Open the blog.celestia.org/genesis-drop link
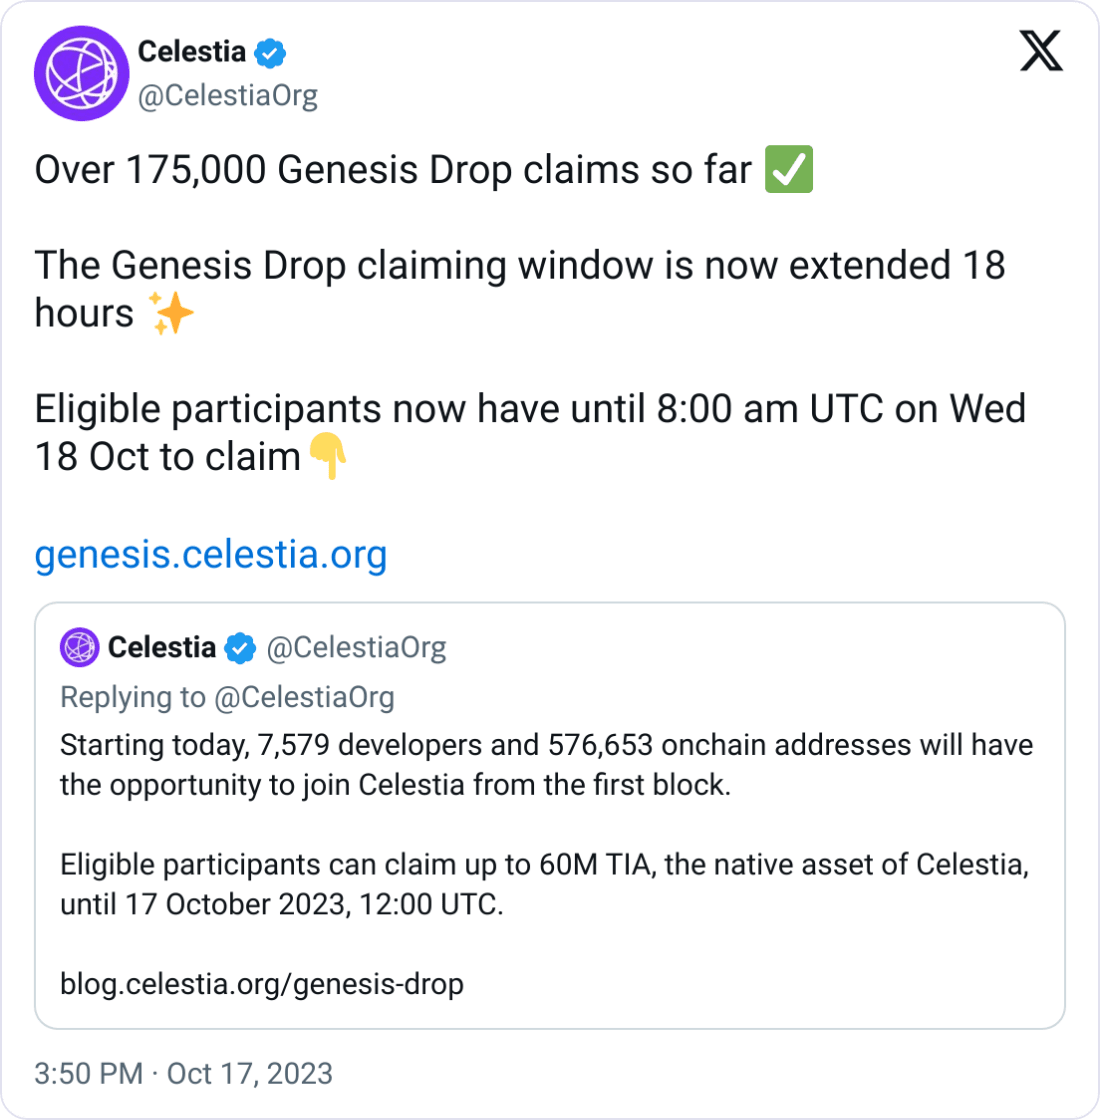The width and height of the screenshot is (1100, 1120). 261,983
